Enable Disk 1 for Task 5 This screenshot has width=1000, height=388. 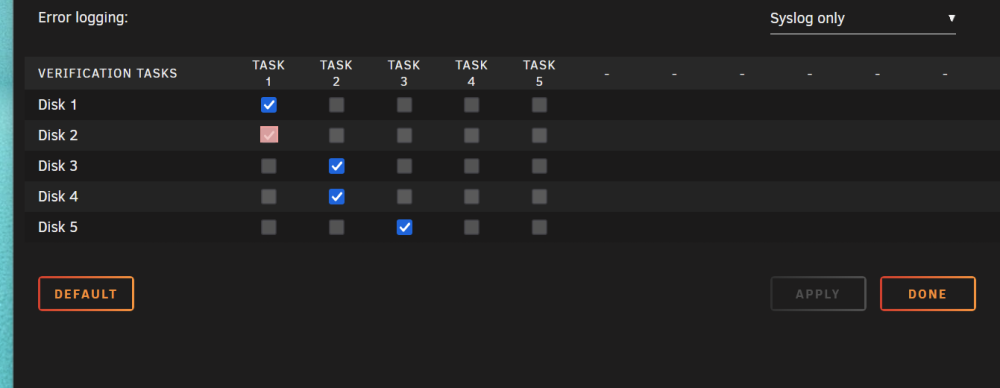click(539, 105)
